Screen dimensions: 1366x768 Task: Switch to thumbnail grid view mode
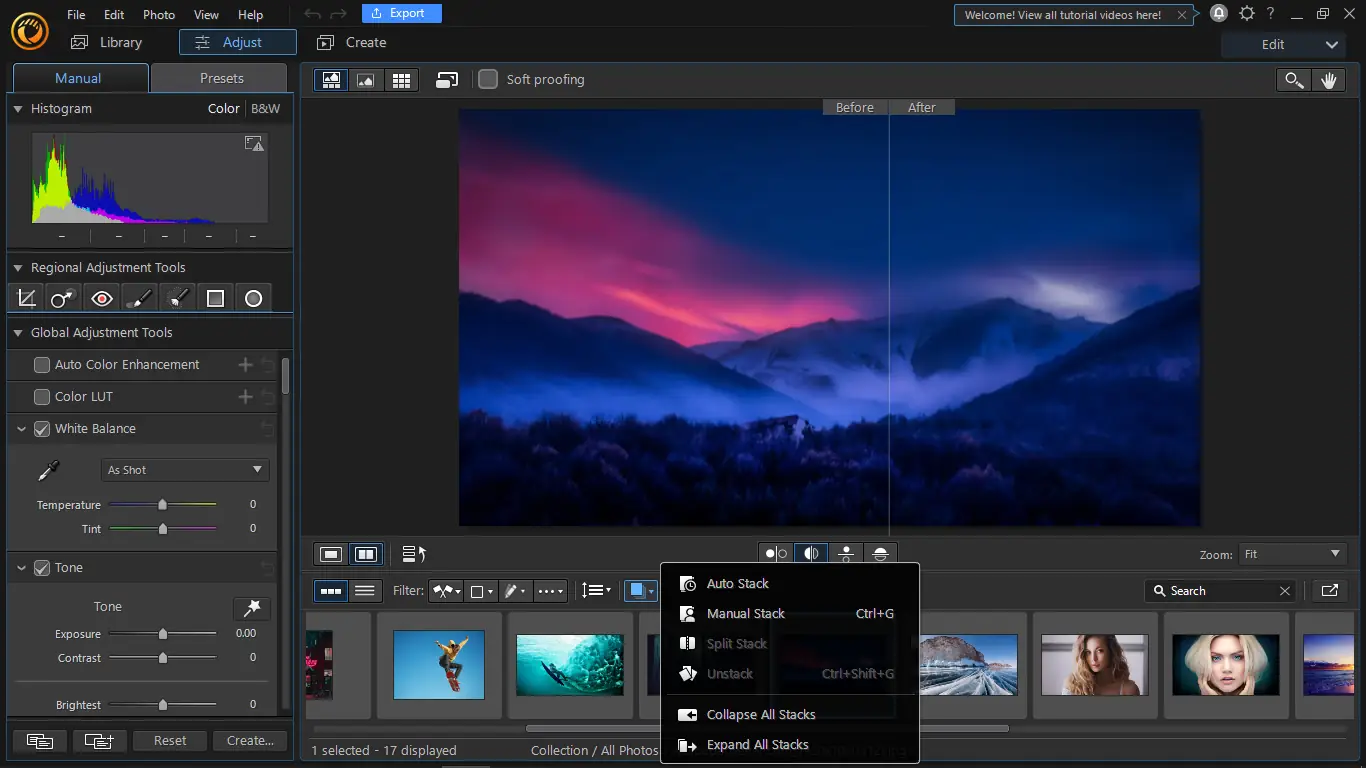coord(401,80)
